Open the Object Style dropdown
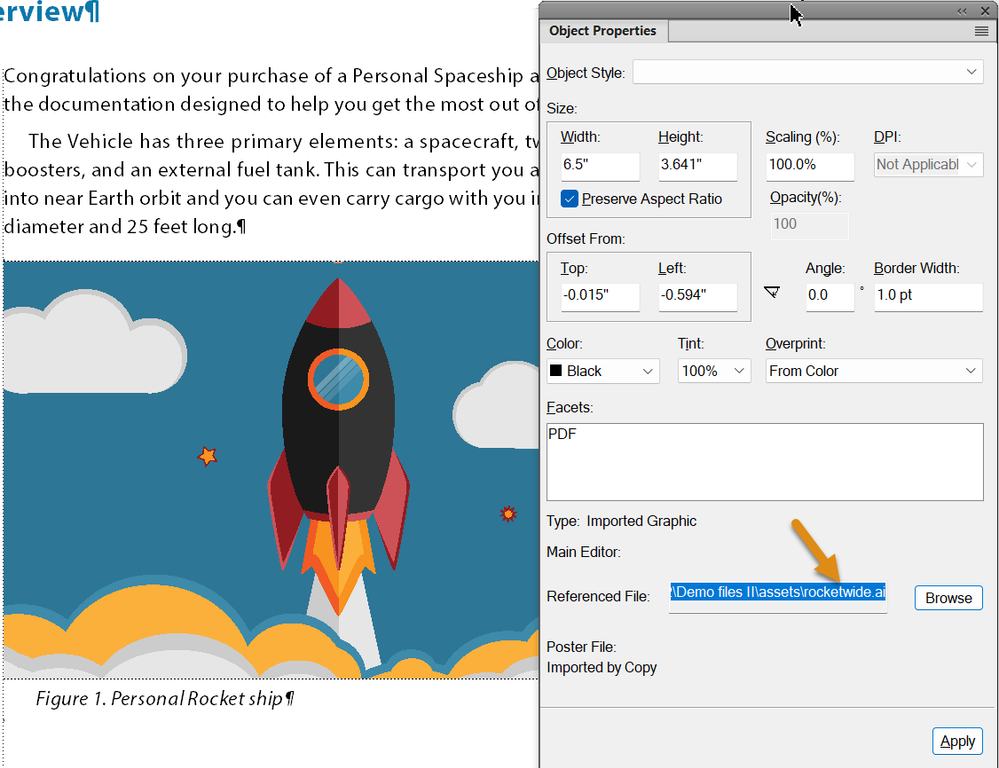Viewport: 999px width, 768px height. [x=808, y=72]
